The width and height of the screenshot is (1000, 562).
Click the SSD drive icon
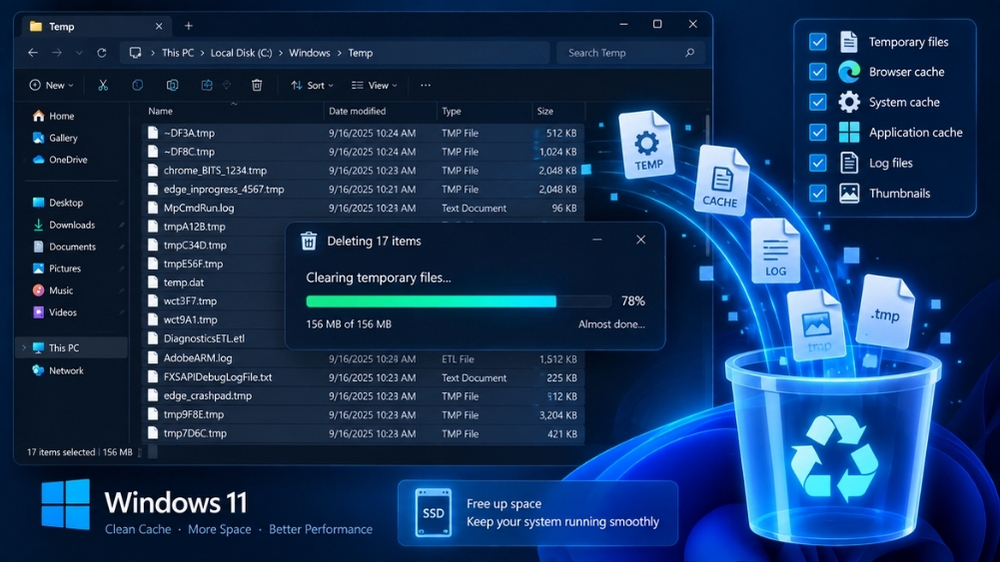pyautogui.click(x=433, y=513)
